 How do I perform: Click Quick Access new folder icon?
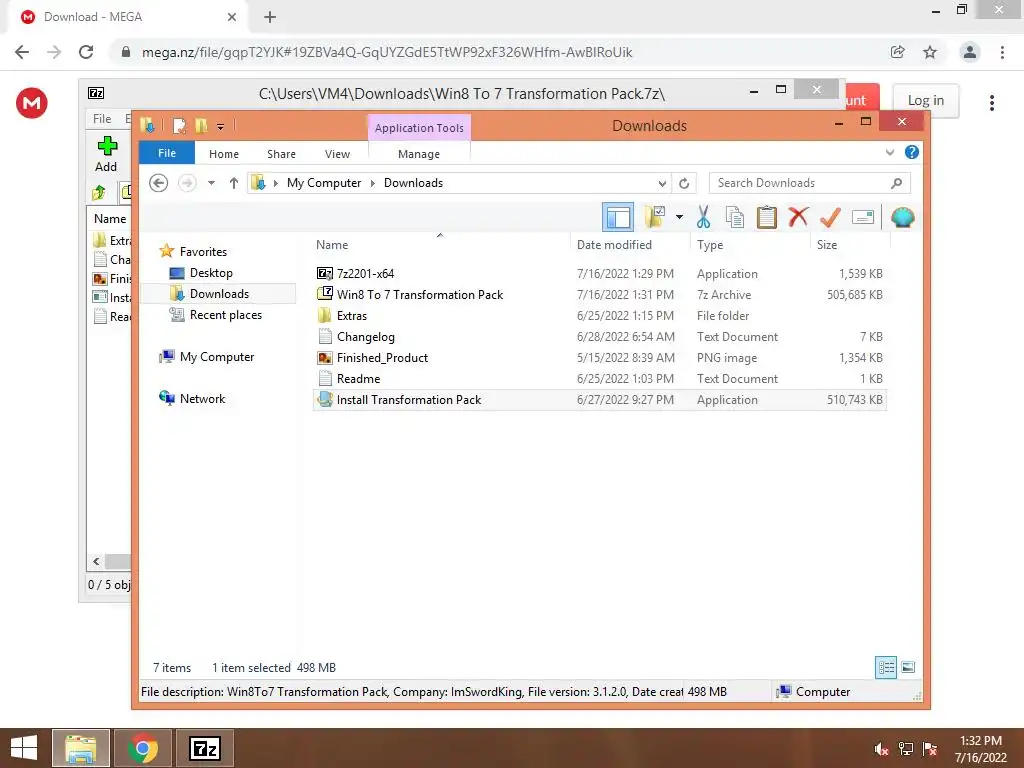pyautogui.click(x=201, y=125)
